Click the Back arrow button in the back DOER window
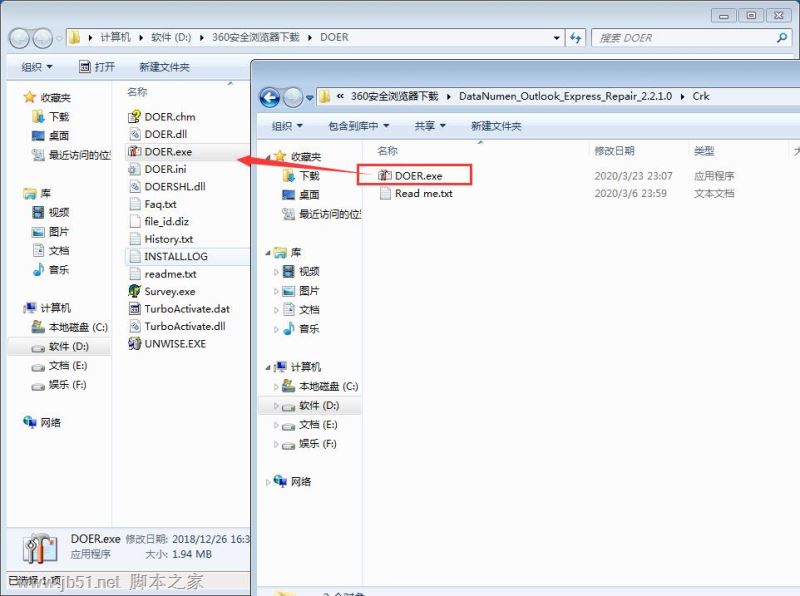 click(19, 38)
